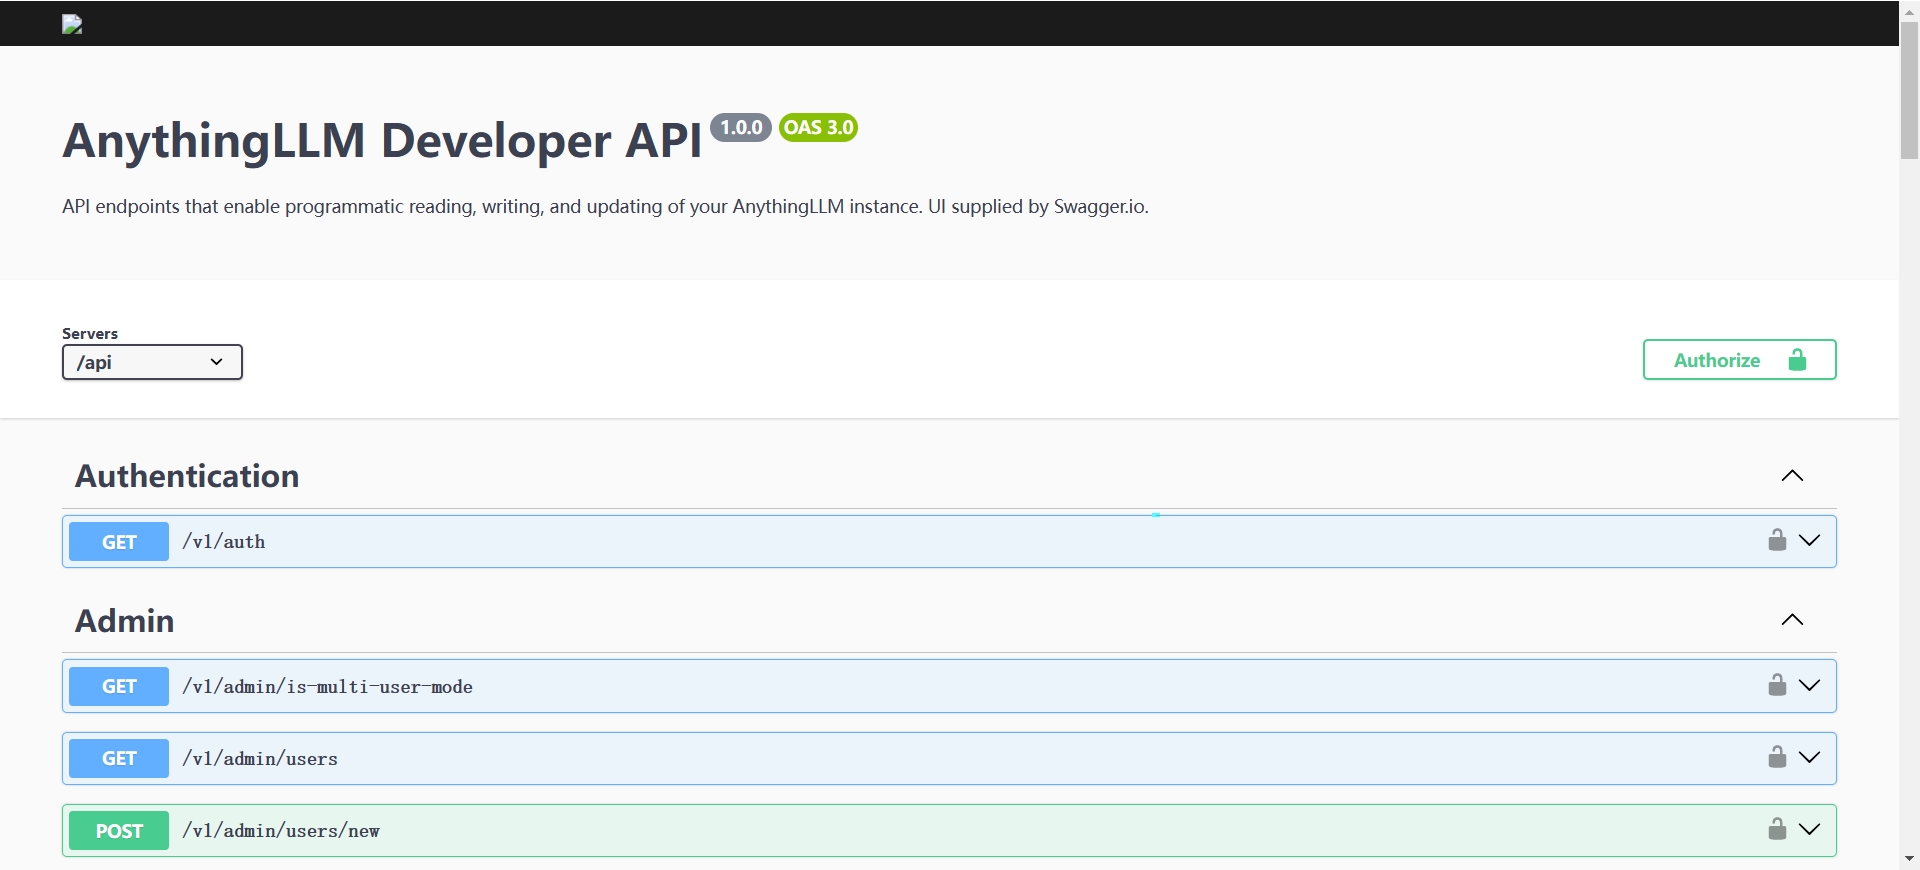Click the API description paragraph

(x=605, y=206)
